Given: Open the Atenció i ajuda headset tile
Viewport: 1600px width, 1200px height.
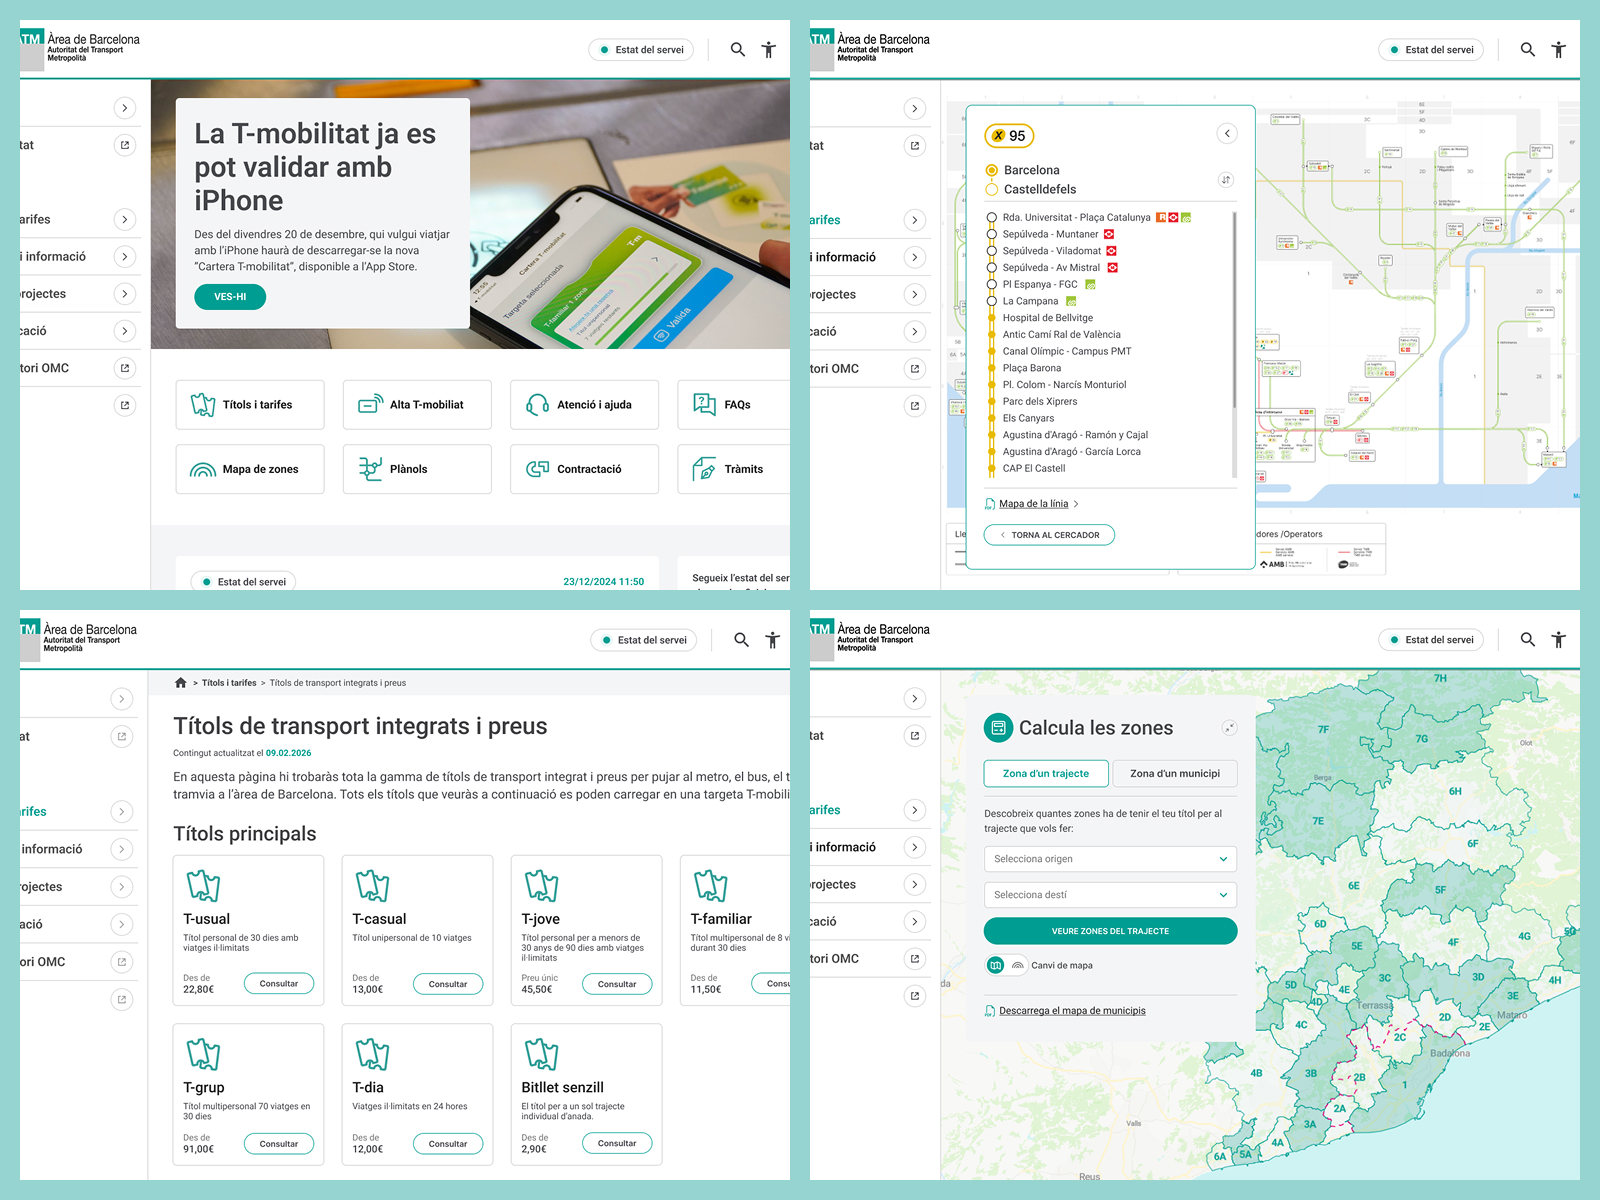Looking at the screenshot, I should click(584, 405).
